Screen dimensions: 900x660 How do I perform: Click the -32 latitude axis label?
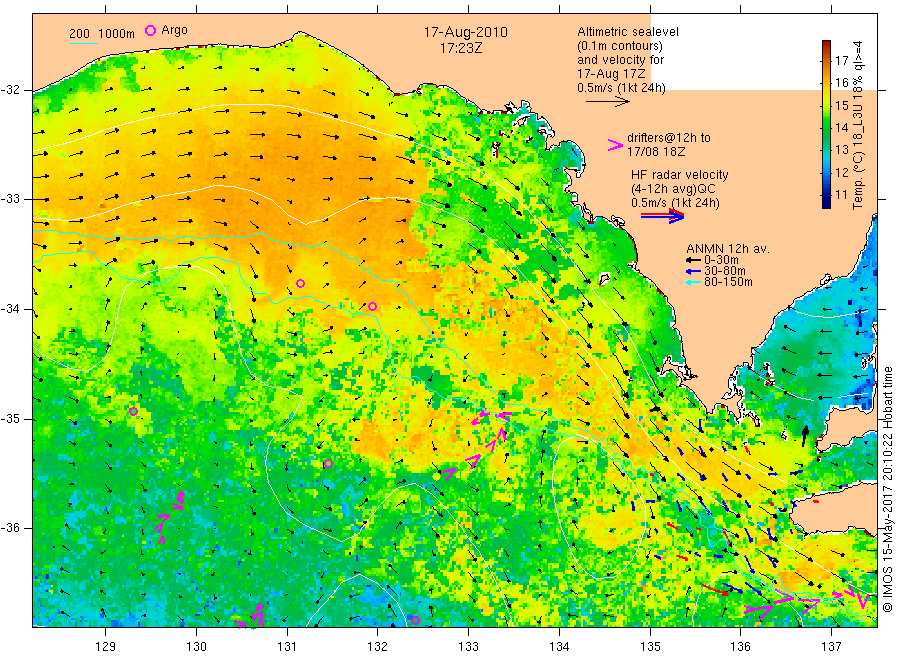(11, 90)
